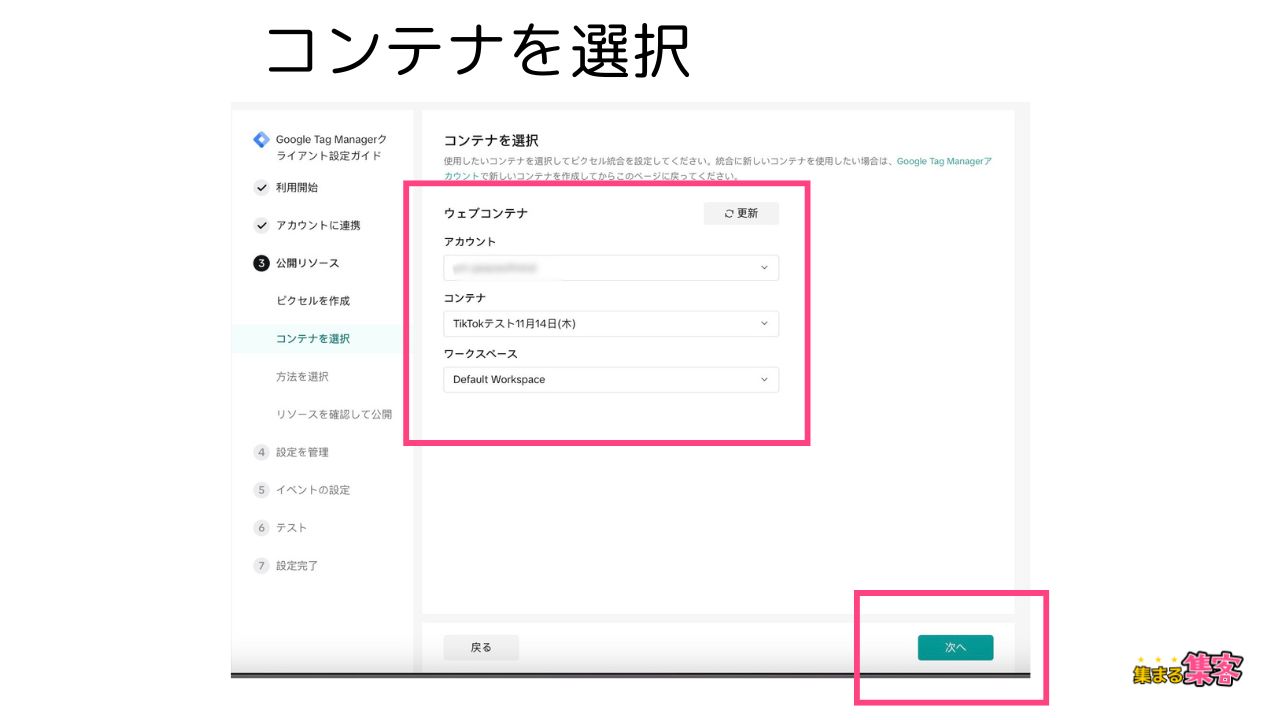Go to イベントの設定 step
The image size is (1280, 720).
pyautogui.click(x=313, y=490)
